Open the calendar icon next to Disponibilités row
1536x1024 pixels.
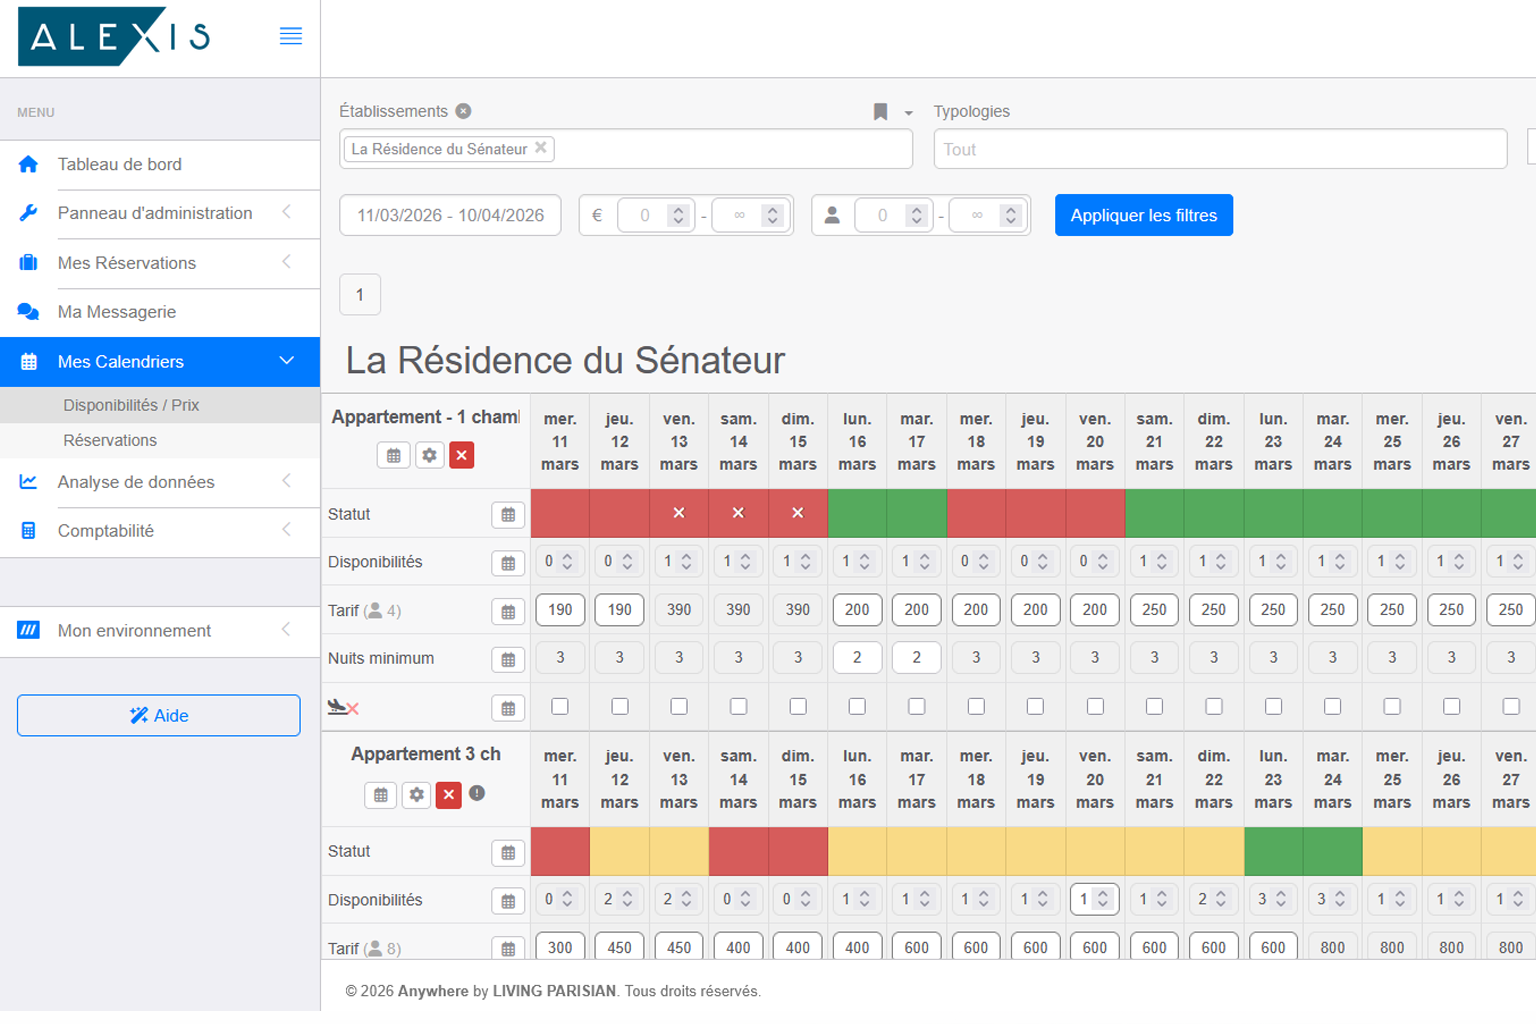click(508, 562)
